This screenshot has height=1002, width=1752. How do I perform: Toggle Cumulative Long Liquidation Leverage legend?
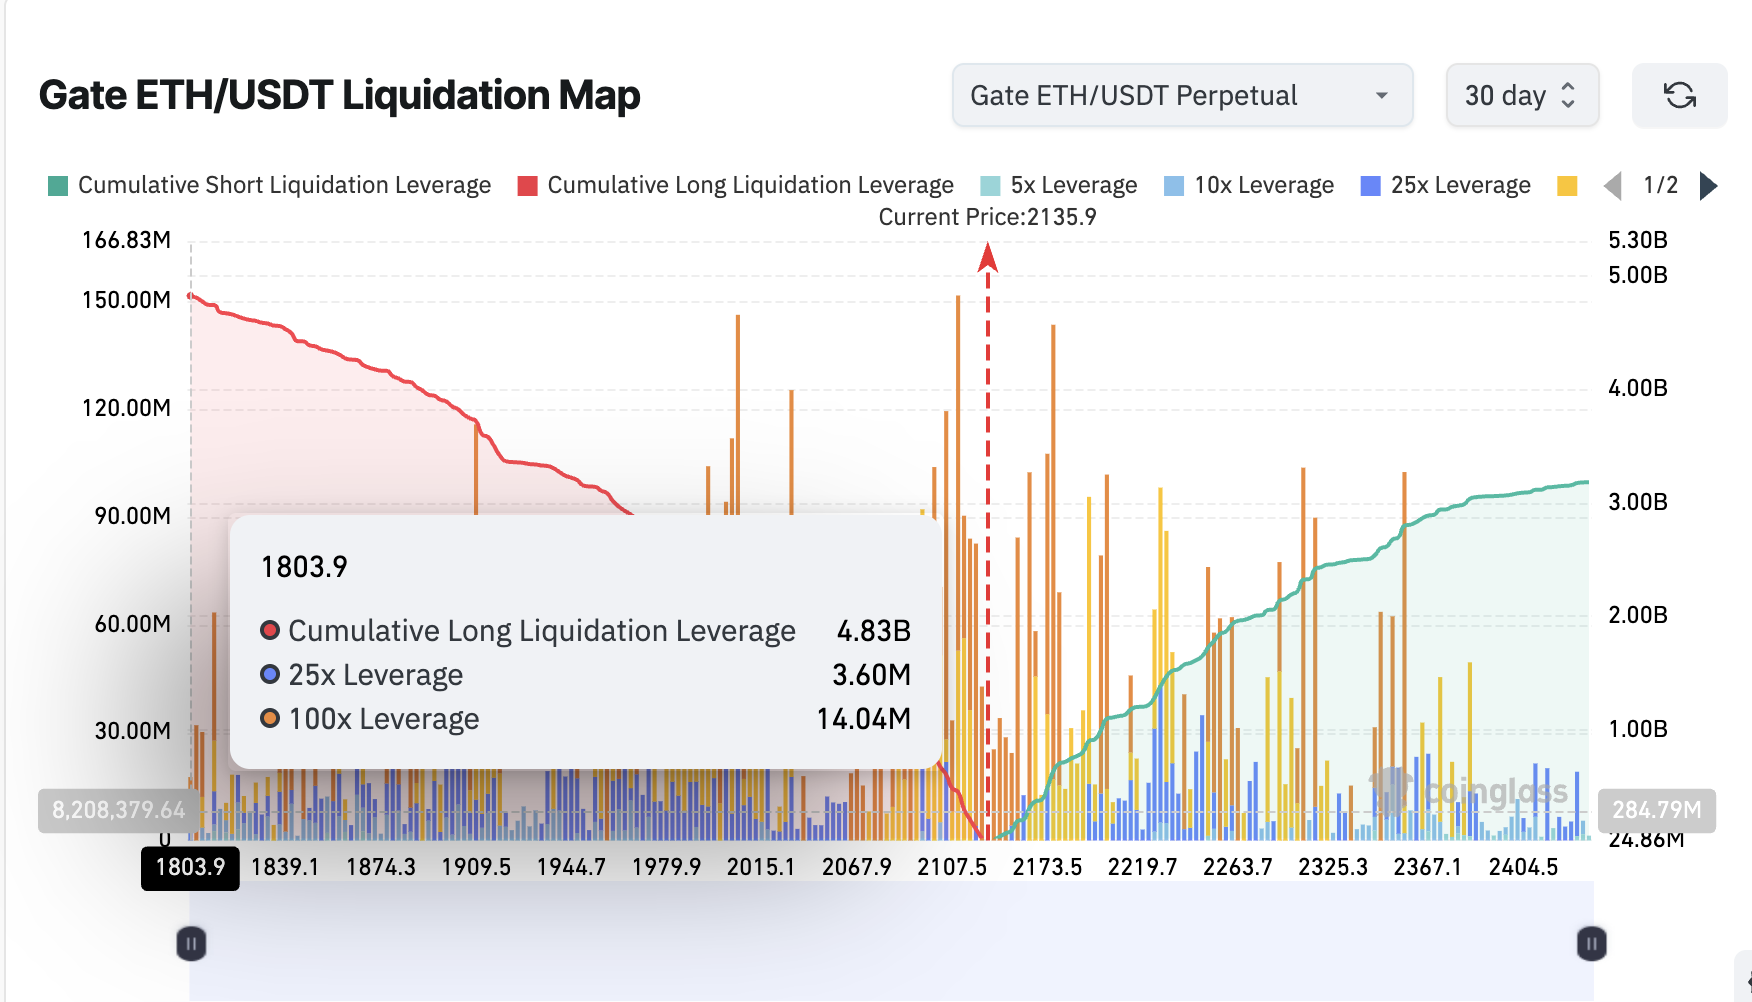click(x=736, y=186)
